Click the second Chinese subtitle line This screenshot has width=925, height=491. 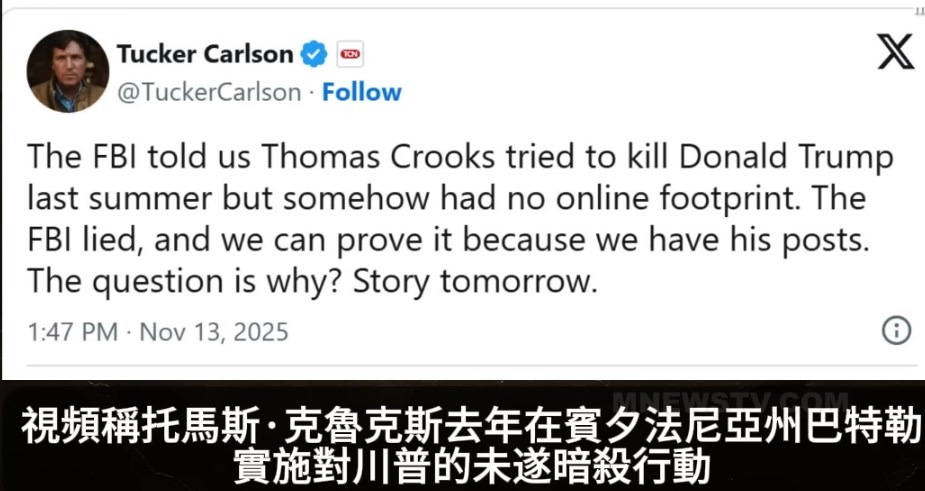pos(471,467)
